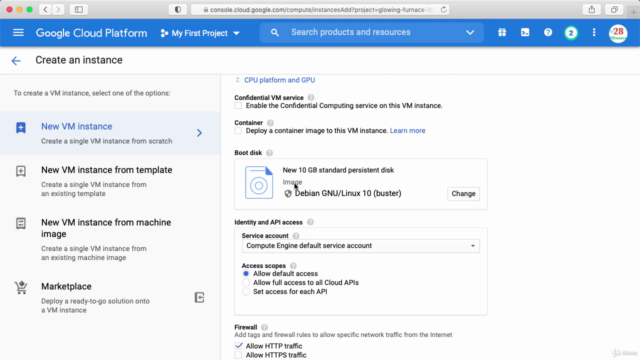Viewport: 640px width, 360px height.
Task: Activate Cloud Shell icon
Action: 525,33
